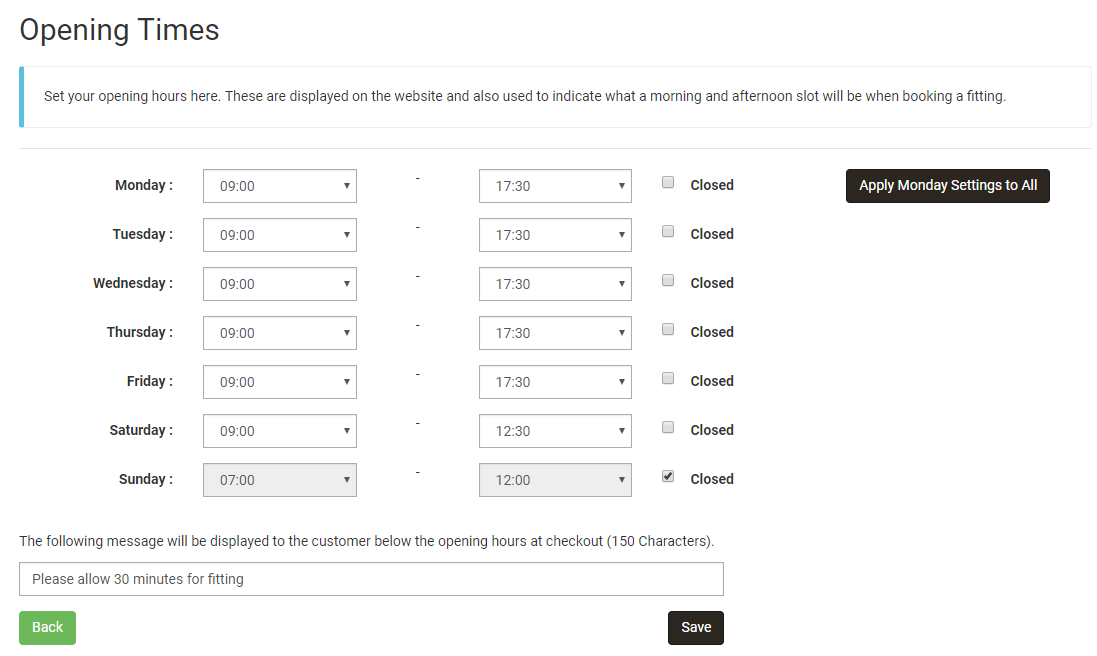The width and height of the screenshot is (1097, 656).
Task: Tick the Closed checkbox for Monday
Action: click(x=668, y=183)
